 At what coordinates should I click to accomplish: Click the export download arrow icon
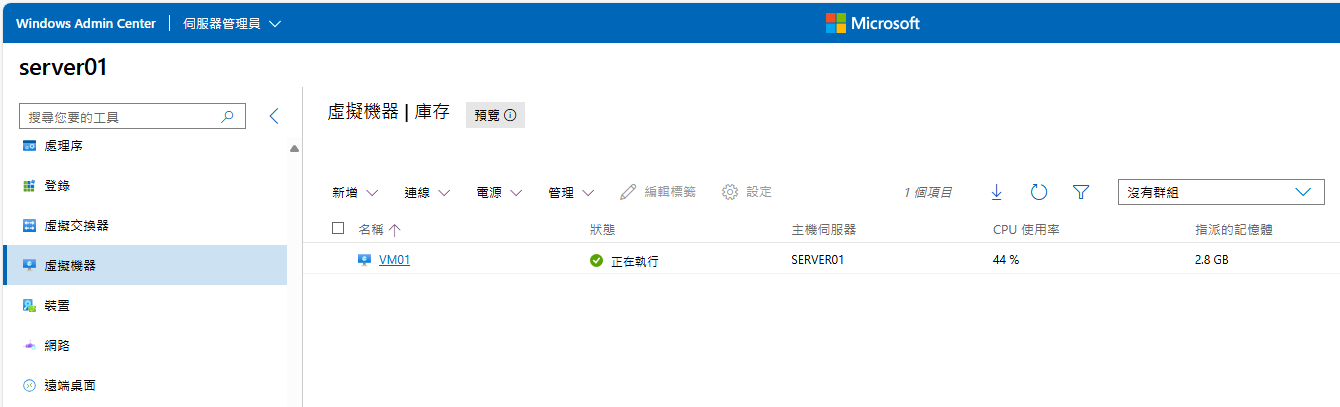(x=996, y=192)
